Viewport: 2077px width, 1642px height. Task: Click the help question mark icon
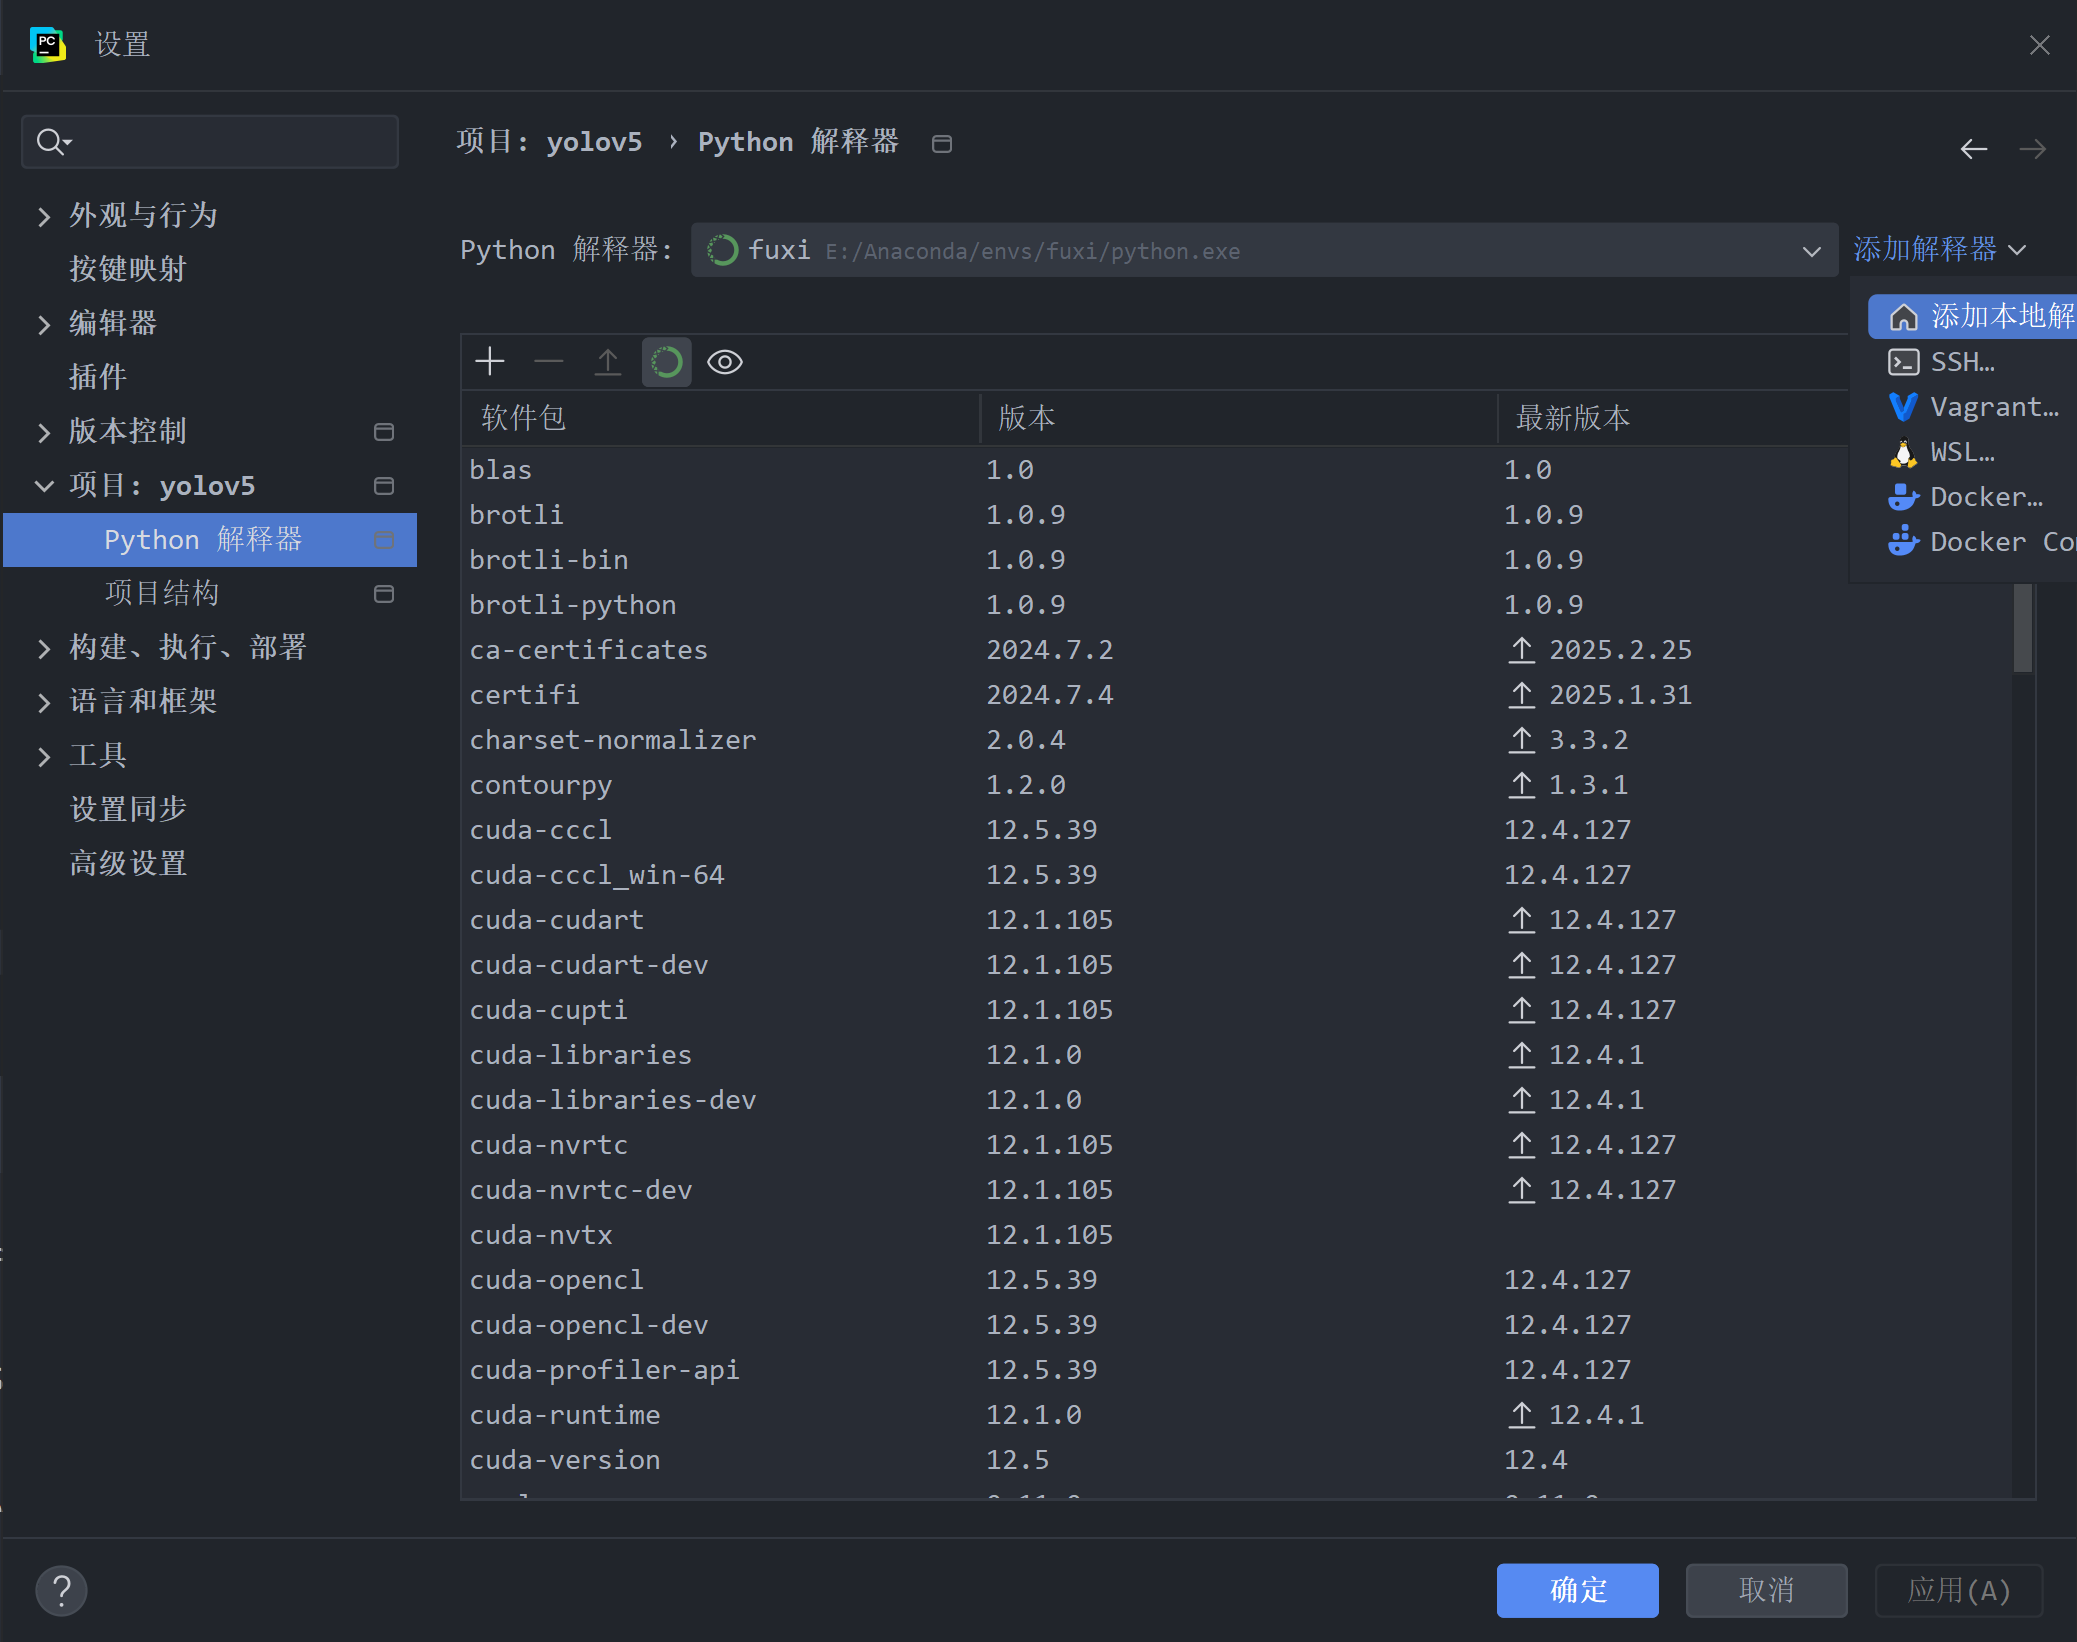click(61, 1590)
